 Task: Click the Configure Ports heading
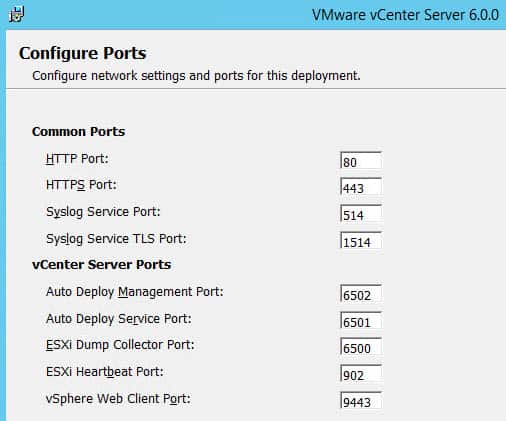coord(83,53)
